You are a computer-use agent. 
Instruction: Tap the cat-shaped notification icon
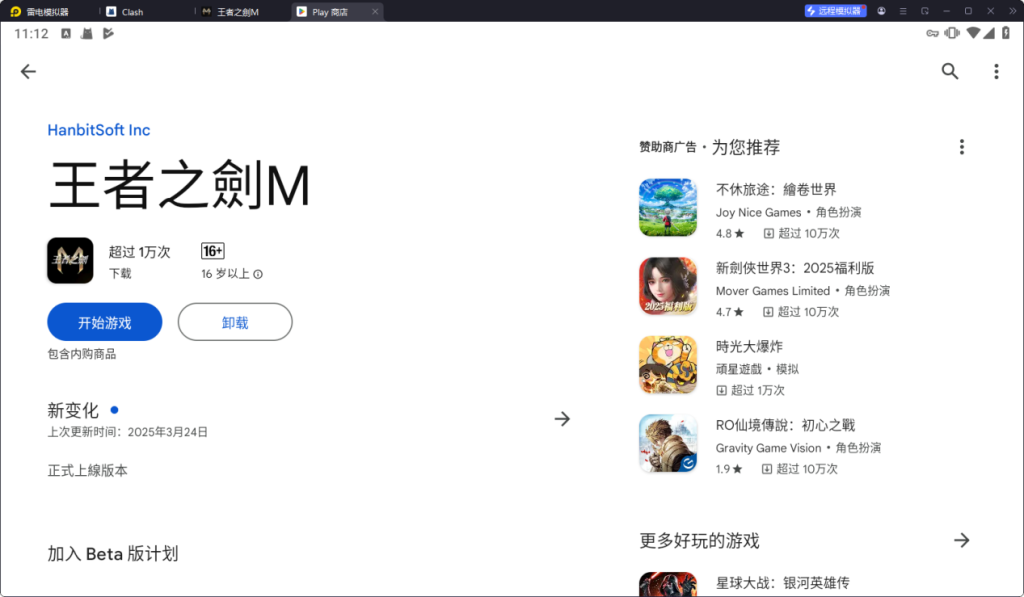tap(86, 33)
